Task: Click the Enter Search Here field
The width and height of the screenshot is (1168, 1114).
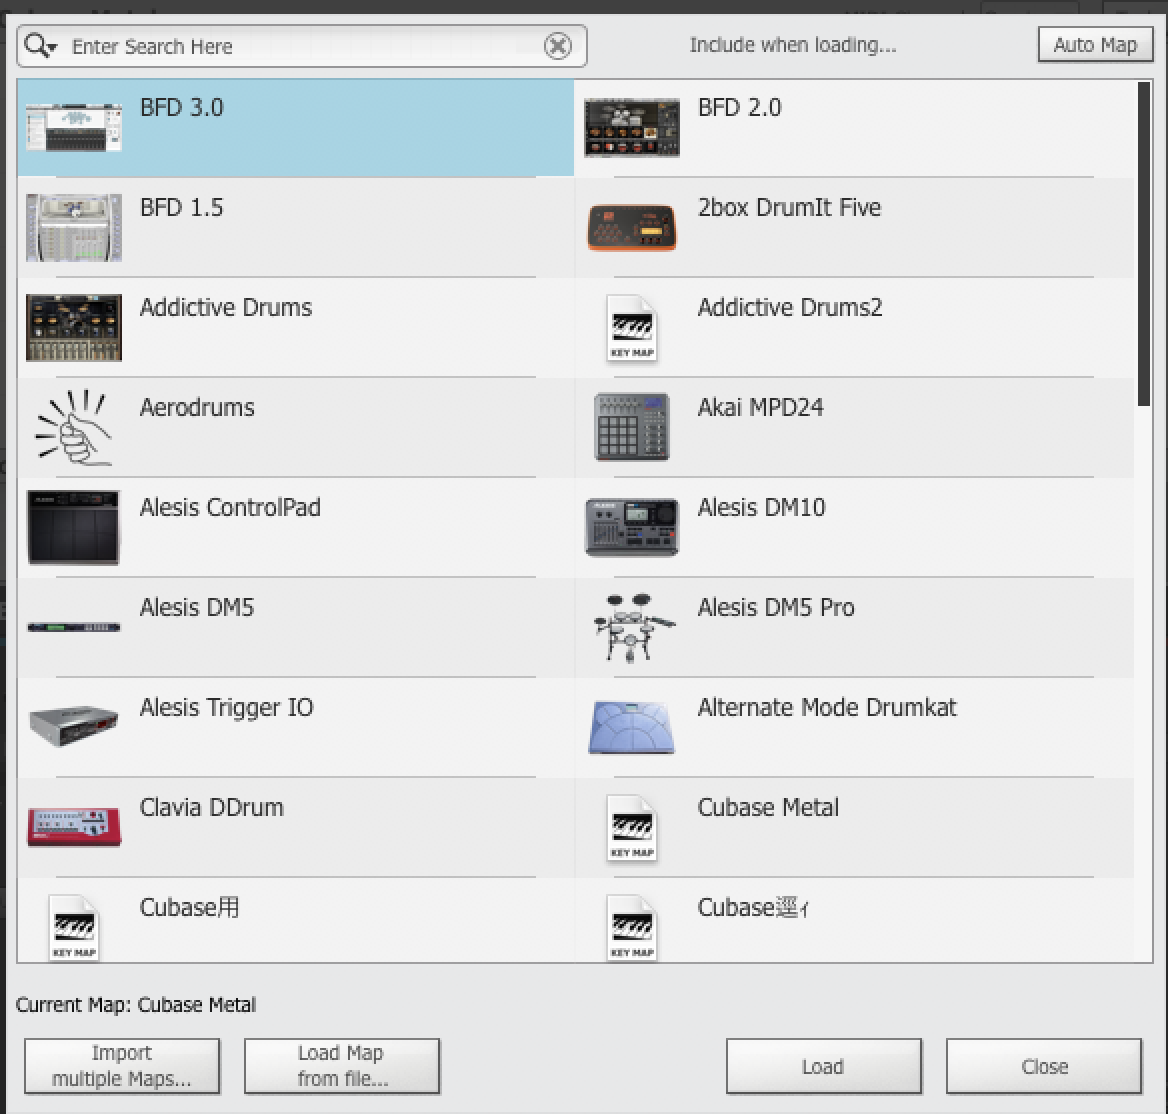Action: 302,46
